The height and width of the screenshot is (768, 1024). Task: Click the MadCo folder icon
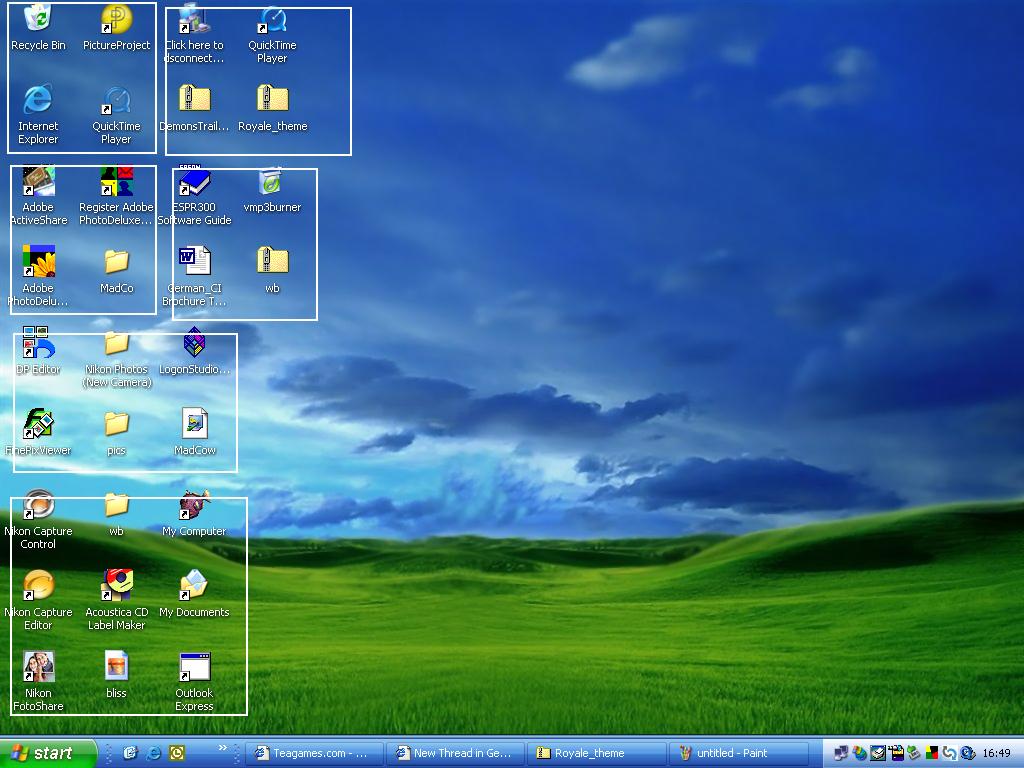(116, 263)
